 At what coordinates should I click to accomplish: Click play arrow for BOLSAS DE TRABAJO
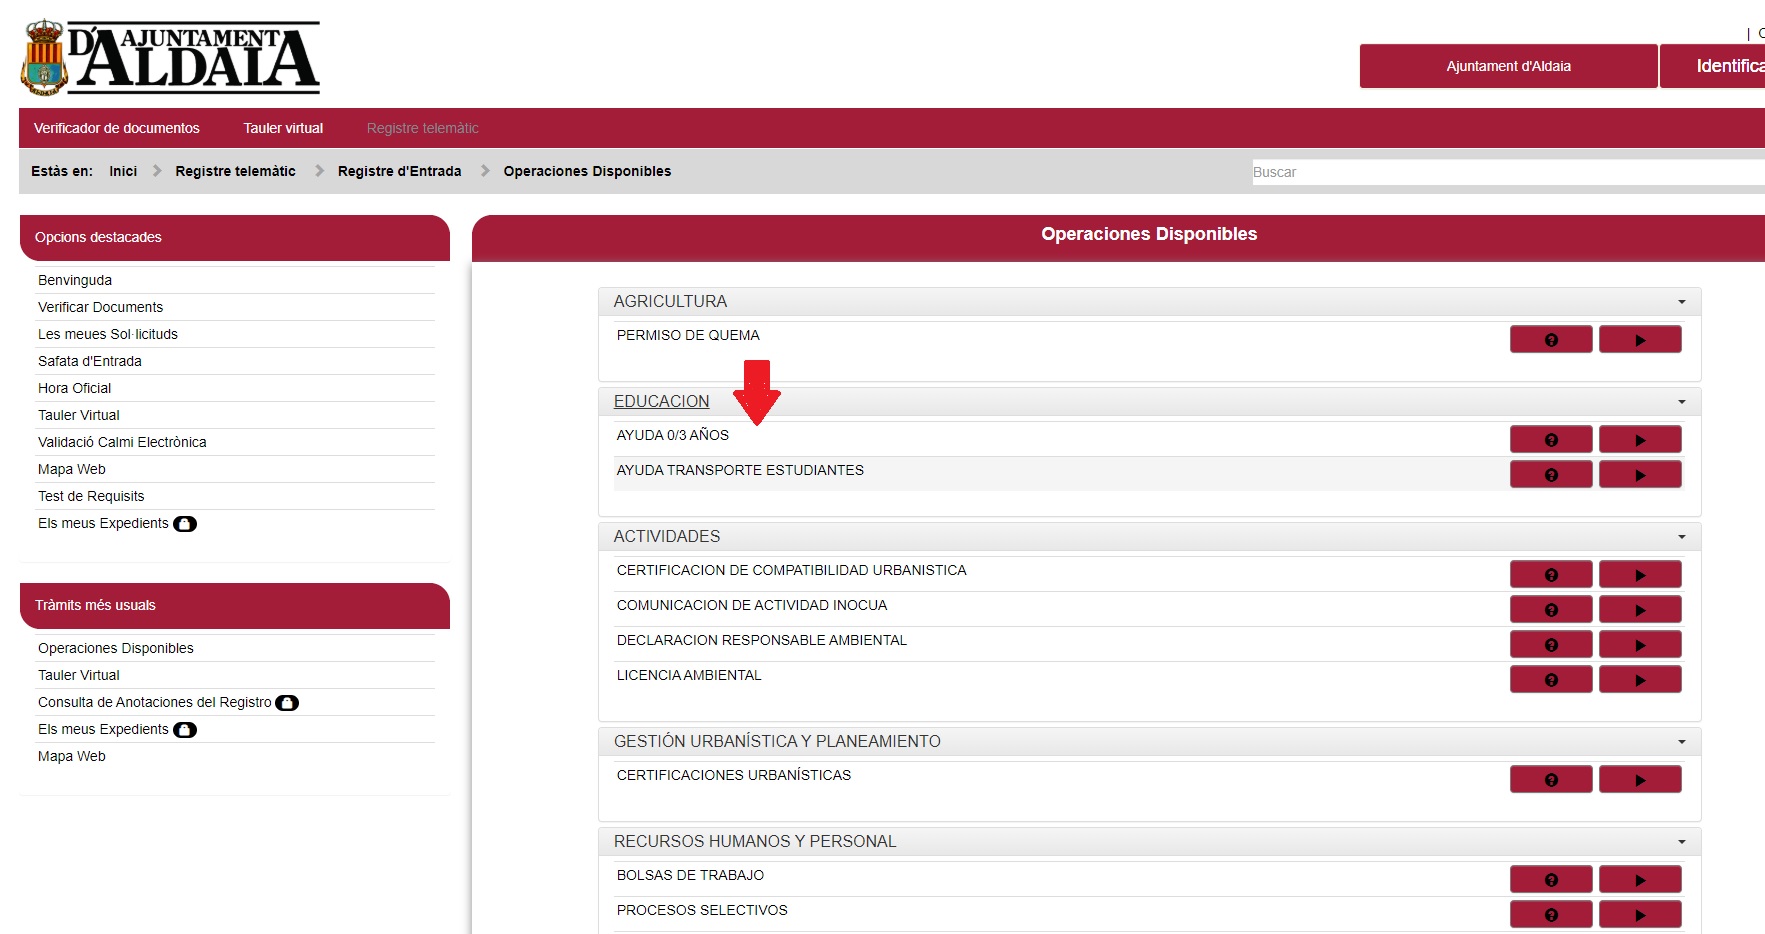point(1639,880)
